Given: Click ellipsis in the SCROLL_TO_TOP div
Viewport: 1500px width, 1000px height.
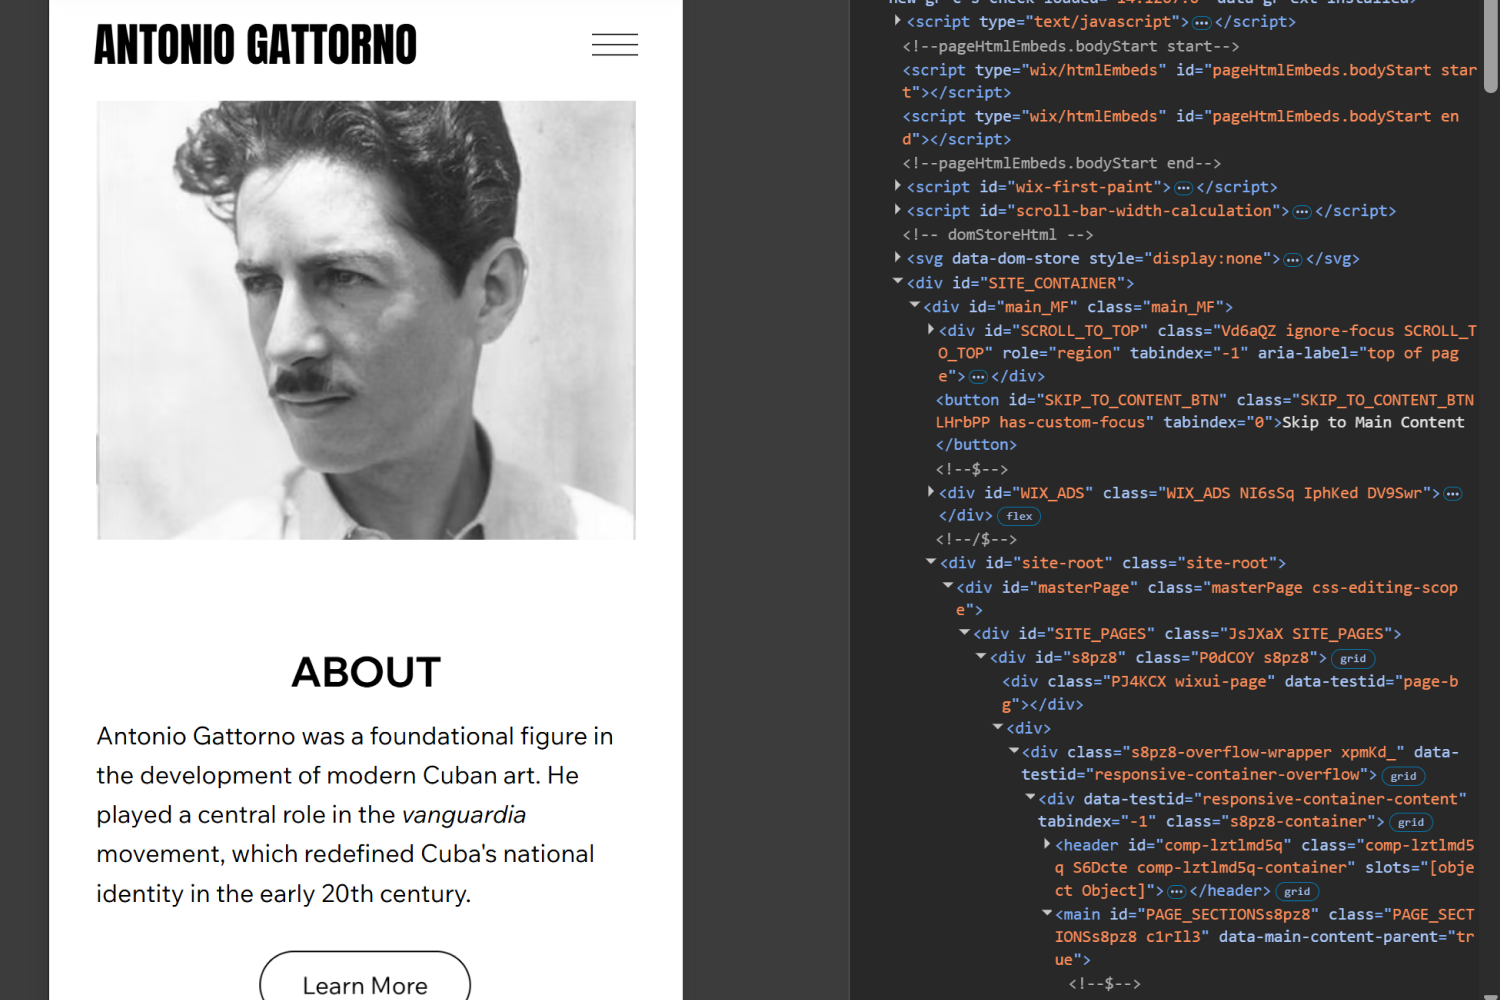Looking at the screenshot, I should point(978,376).
